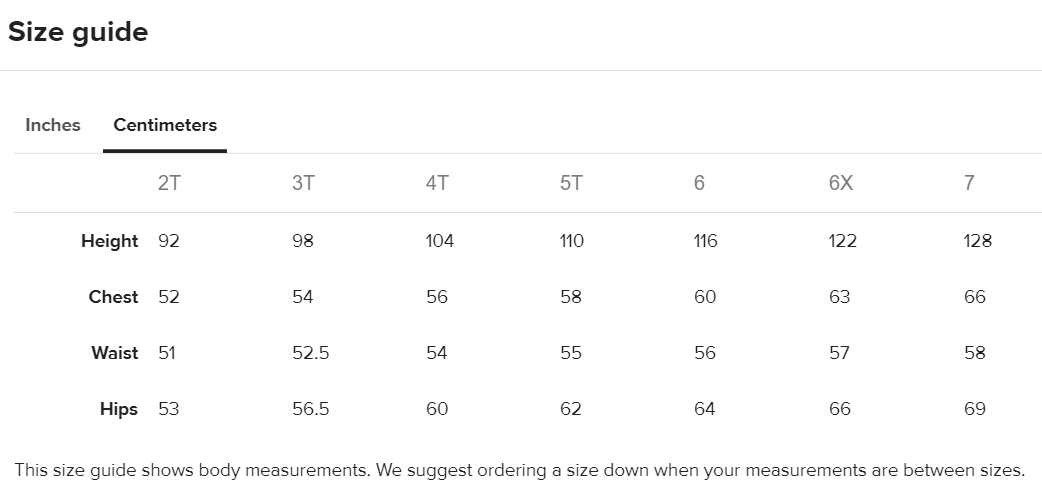
Task: Click the 6X size column header
Action: pos(841,183)
